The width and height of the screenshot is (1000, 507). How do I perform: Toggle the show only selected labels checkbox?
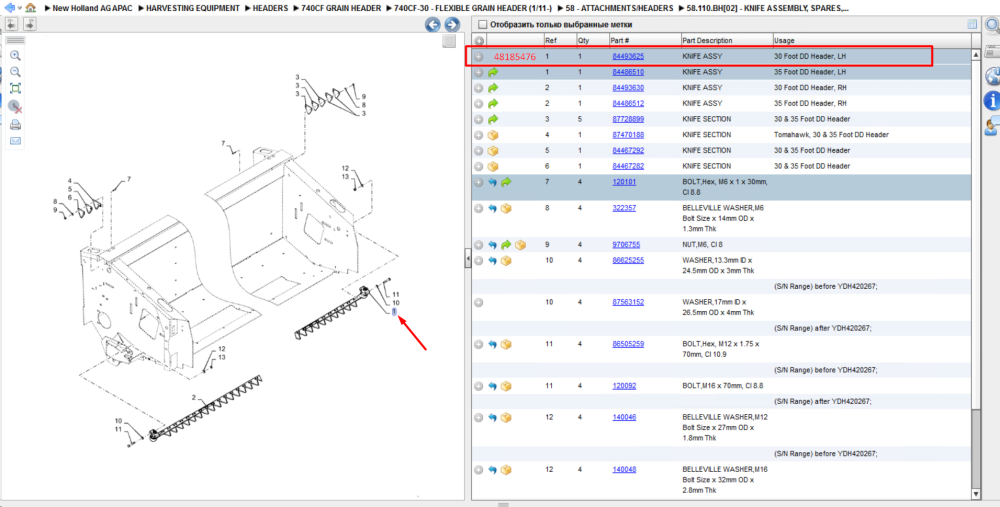[483, 25]
